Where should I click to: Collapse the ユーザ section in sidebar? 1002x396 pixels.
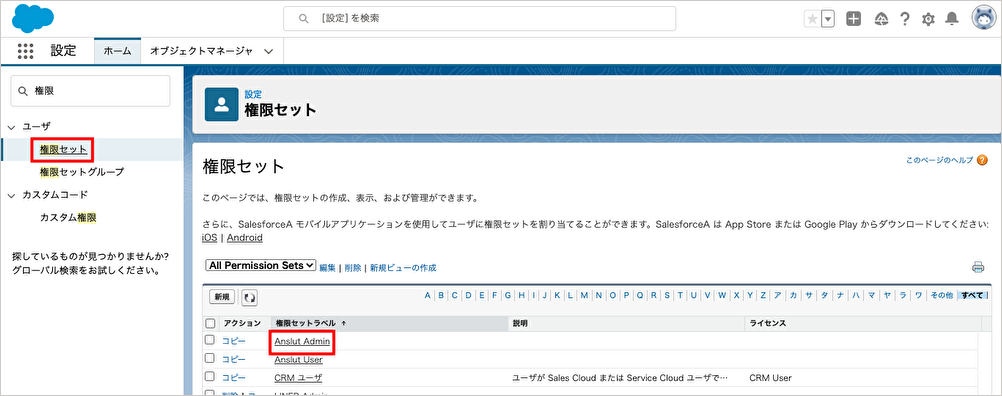[12, 127]
